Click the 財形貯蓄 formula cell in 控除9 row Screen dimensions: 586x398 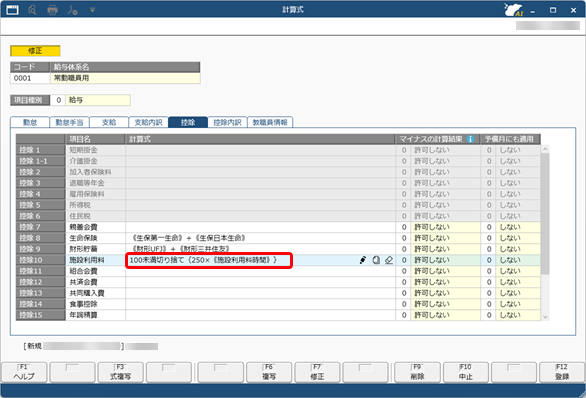[x=260, y=249]
